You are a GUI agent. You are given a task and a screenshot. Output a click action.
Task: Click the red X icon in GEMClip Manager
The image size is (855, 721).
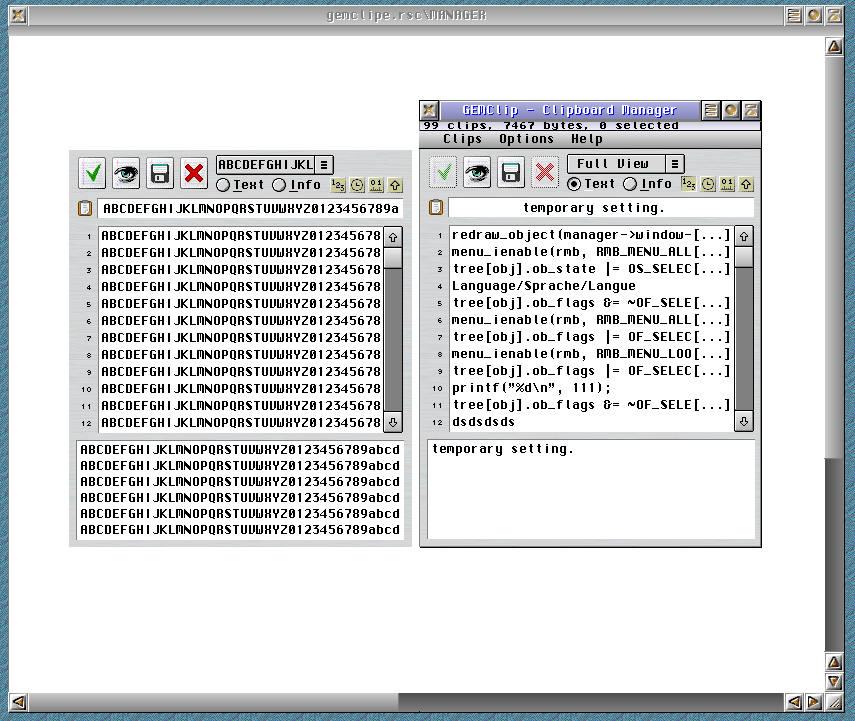pyautogui.click(x=545, y=172)
